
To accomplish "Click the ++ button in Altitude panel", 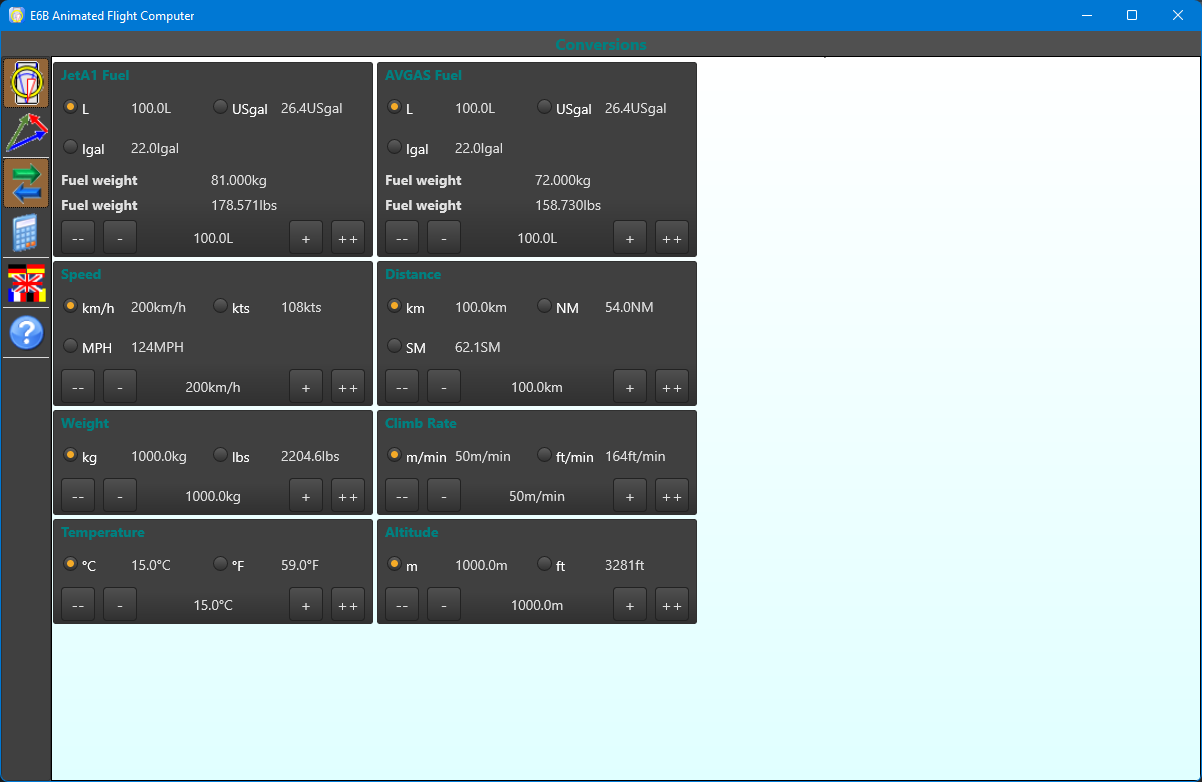I will 672,605.
